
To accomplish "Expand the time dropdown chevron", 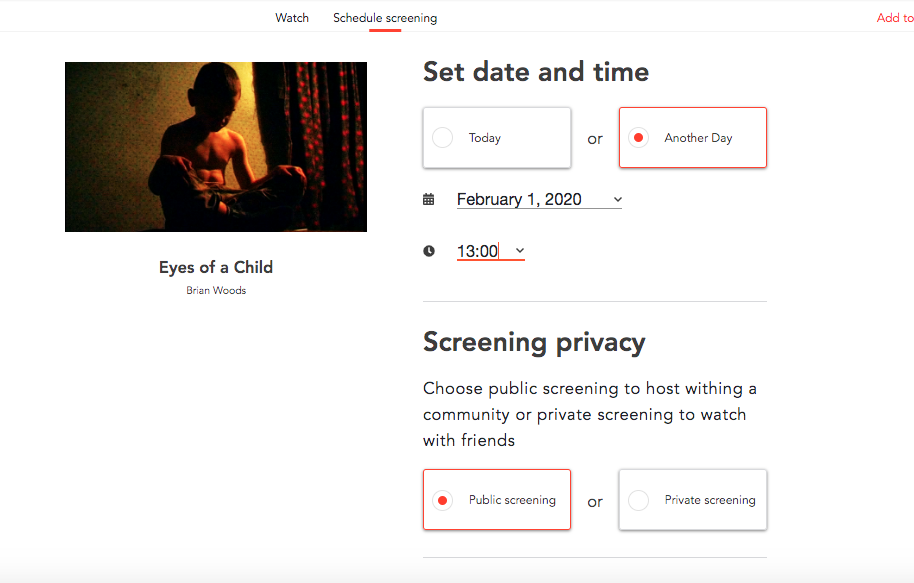I will tap(520, 251).
